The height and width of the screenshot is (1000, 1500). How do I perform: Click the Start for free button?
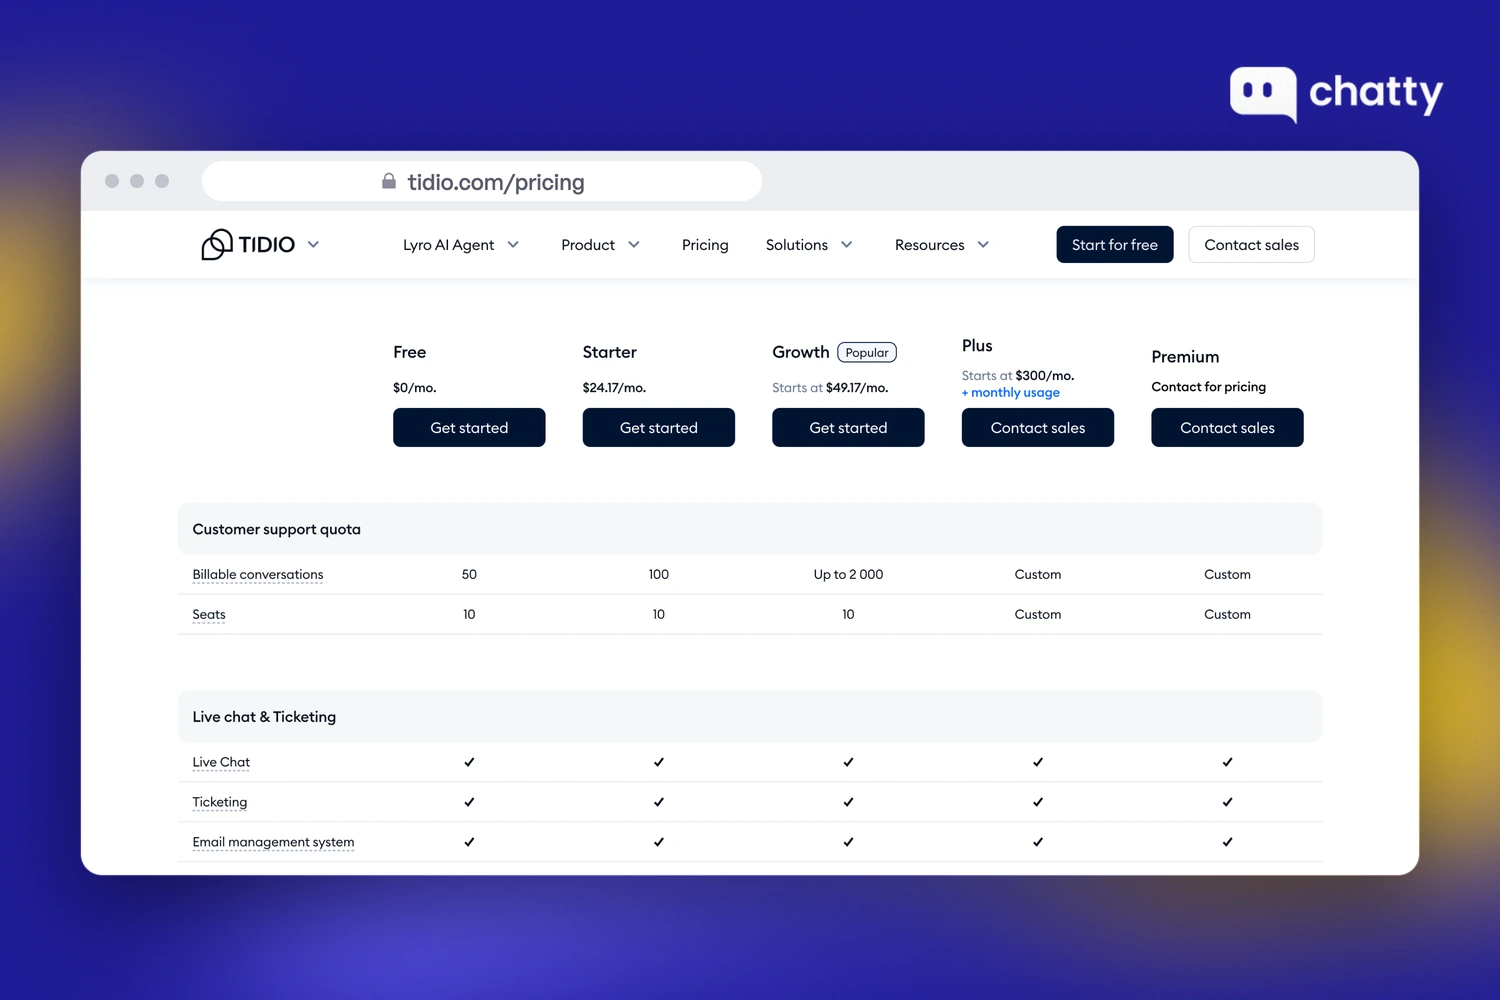coord(1115,245)
